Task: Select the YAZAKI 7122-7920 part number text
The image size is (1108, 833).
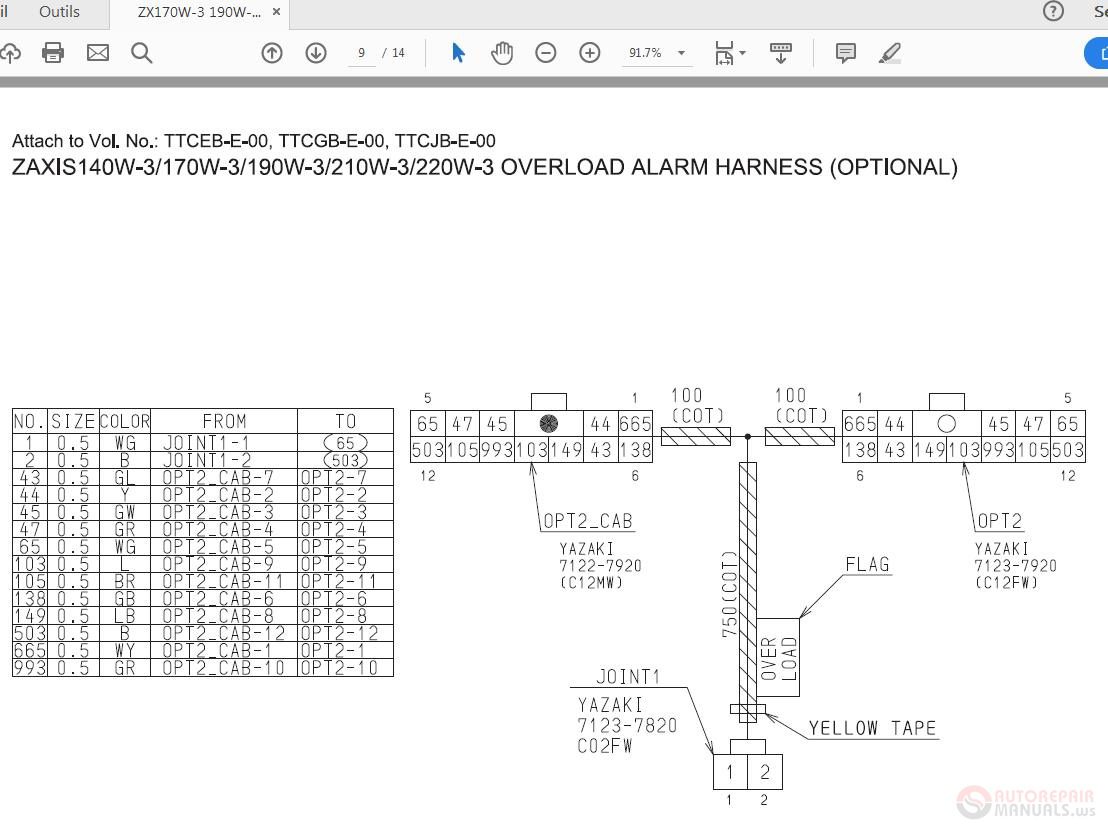Action: click(x=600, y=565)
